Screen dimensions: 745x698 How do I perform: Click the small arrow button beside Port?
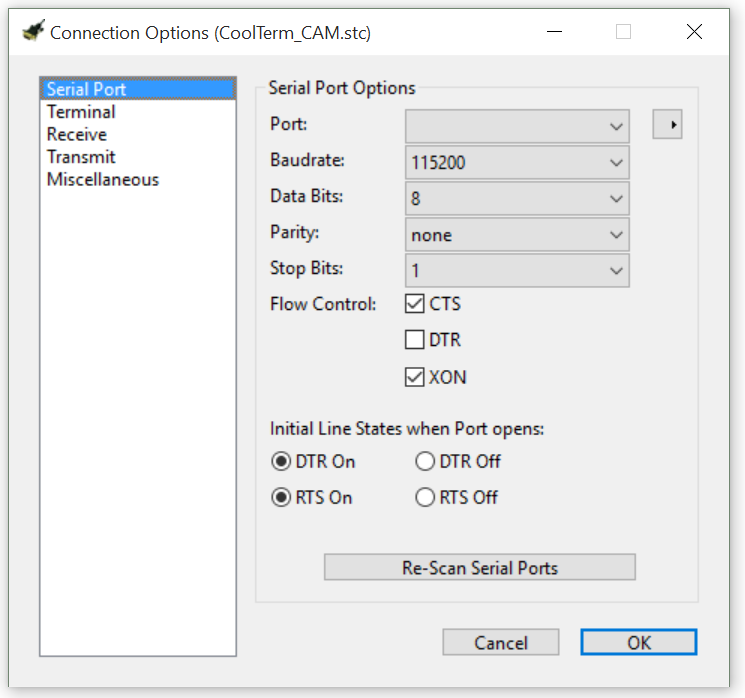pyautogui.click(x=667, y=124)
